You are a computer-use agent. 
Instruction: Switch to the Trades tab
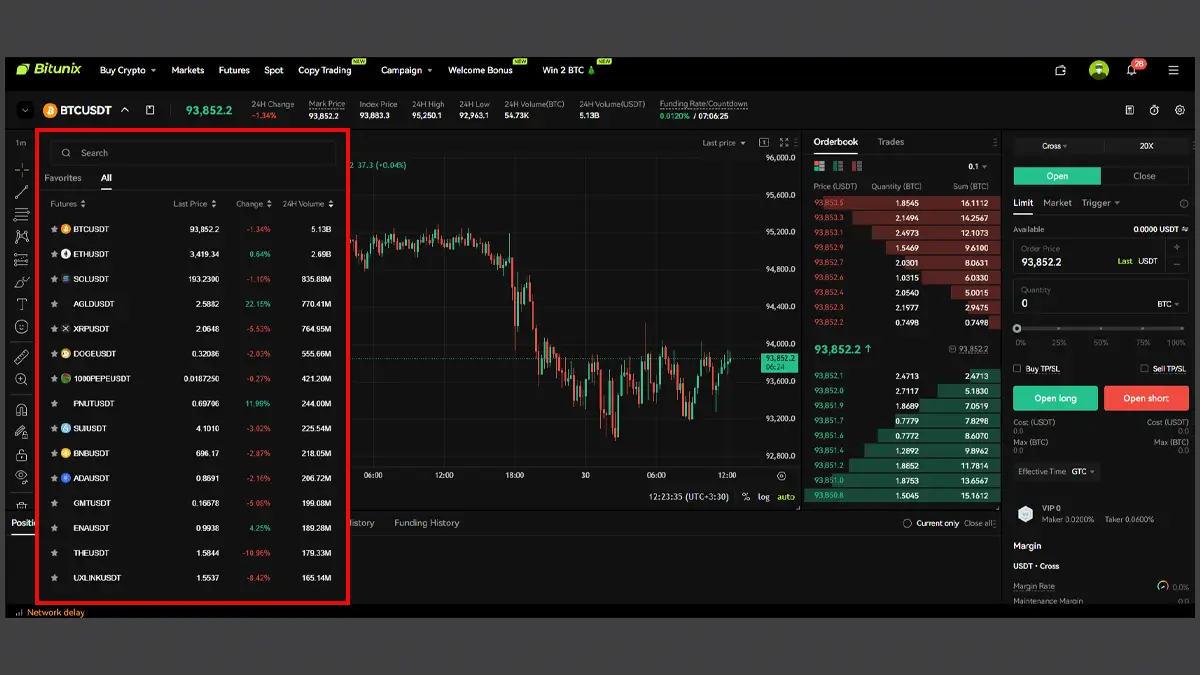pos(891,142)
